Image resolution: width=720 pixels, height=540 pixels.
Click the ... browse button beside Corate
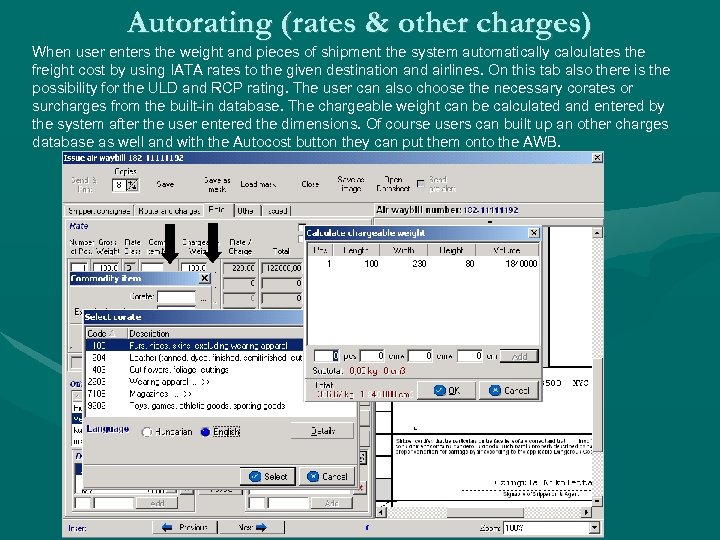click(203, 298)
